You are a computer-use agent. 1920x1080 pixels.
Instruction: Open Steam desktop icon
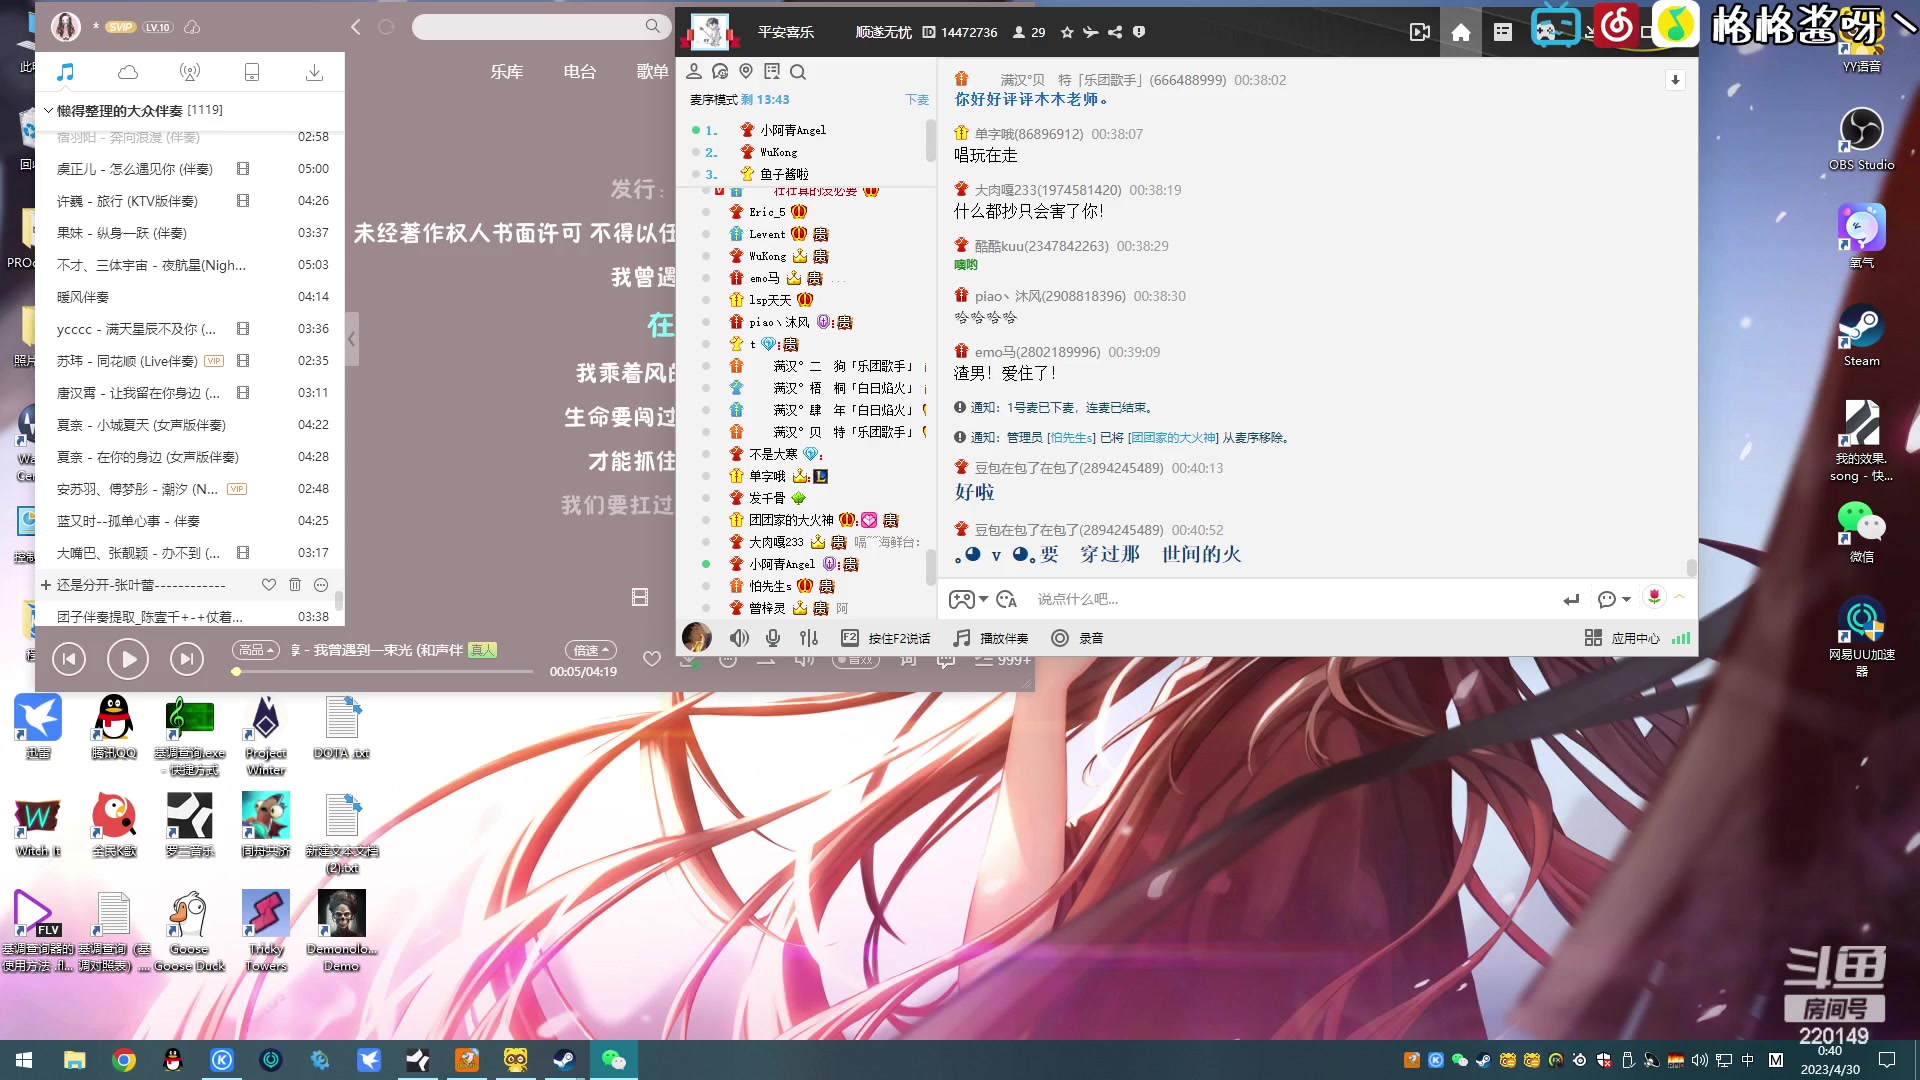pyautogui.click(x=1861, y=335)
